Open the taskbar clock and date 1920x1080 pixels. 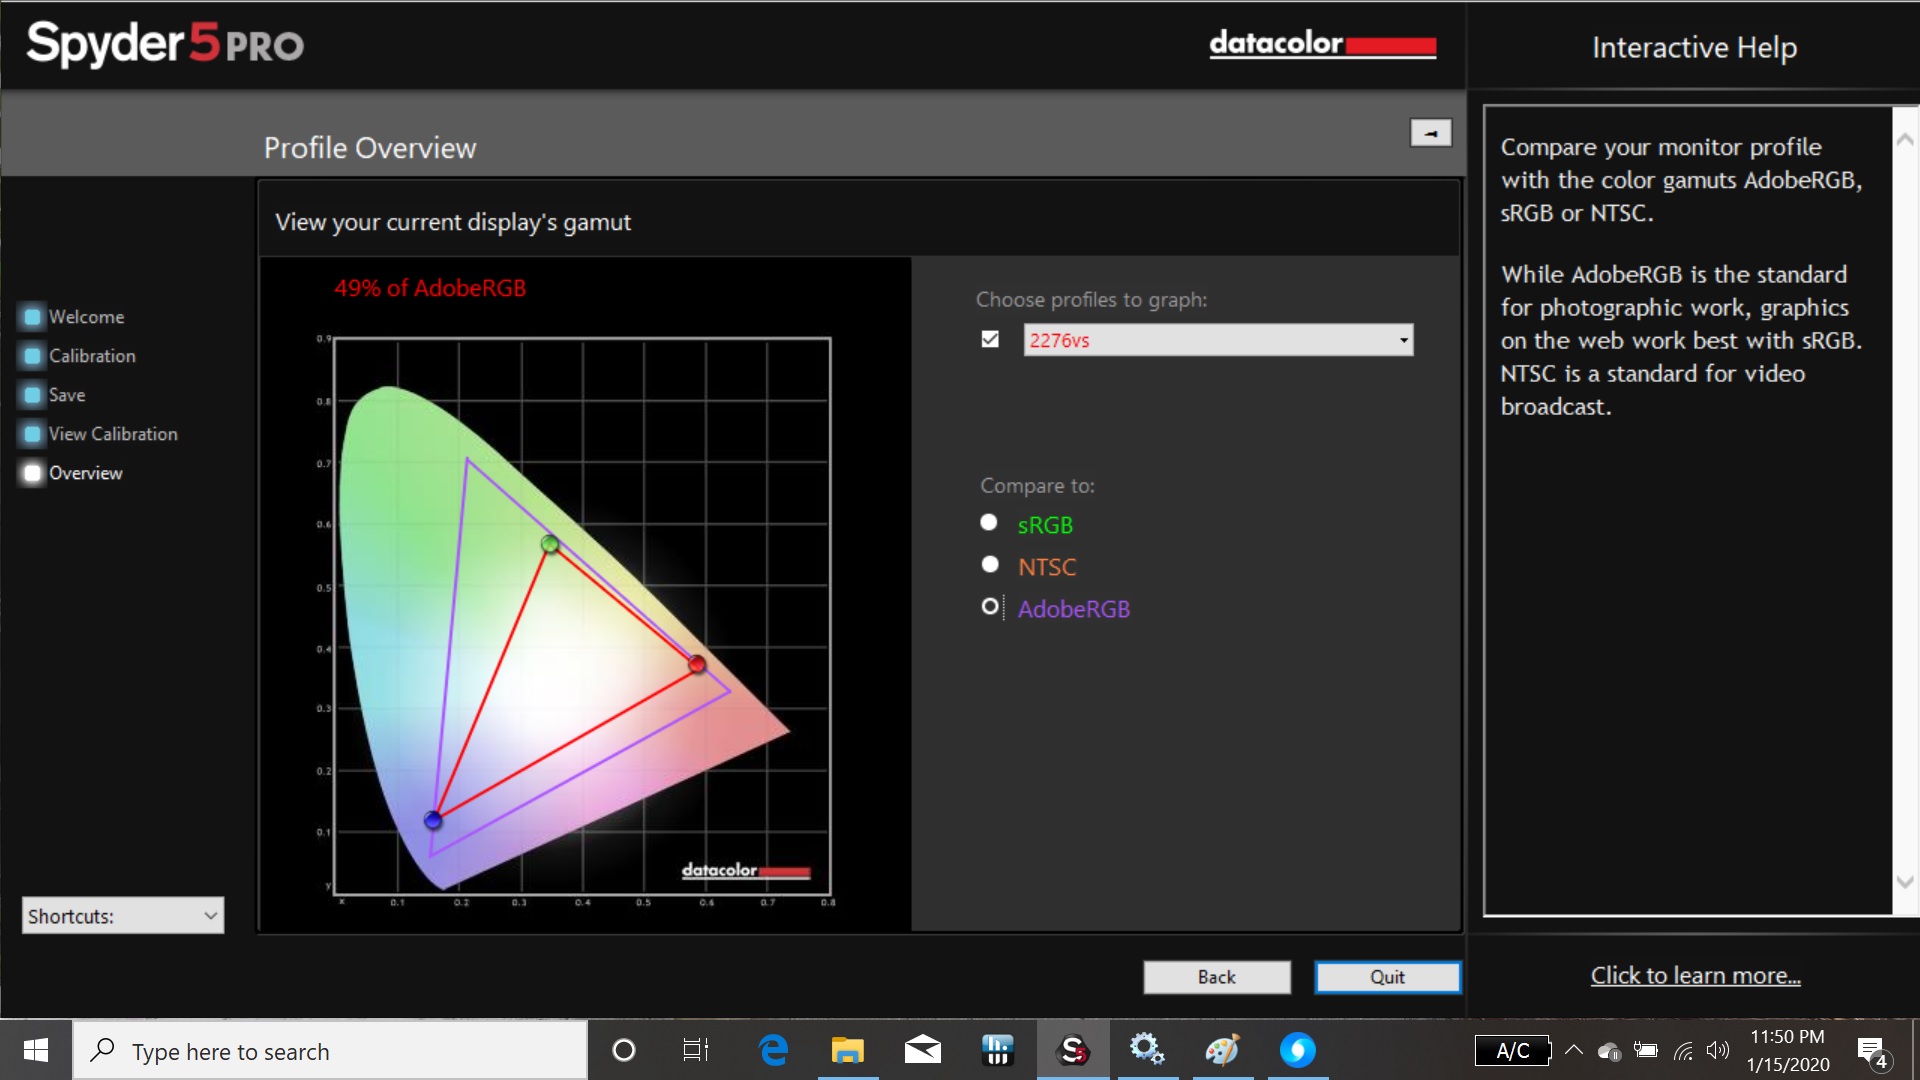pos(1788,1050)
